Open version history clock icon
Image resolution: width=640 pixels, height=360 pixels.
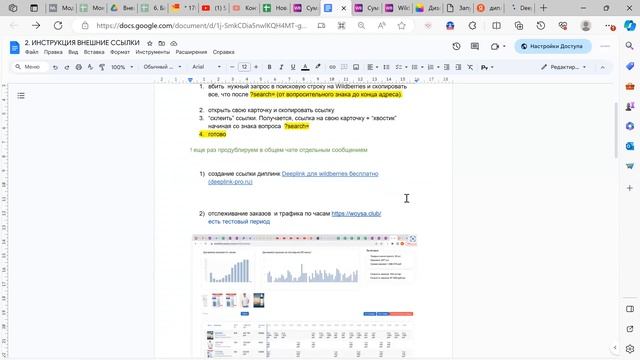[456, 47]
